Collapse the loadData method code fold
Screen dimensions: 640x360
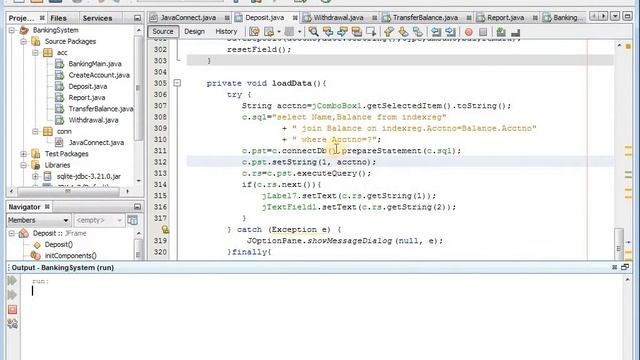tap(177, 83)
